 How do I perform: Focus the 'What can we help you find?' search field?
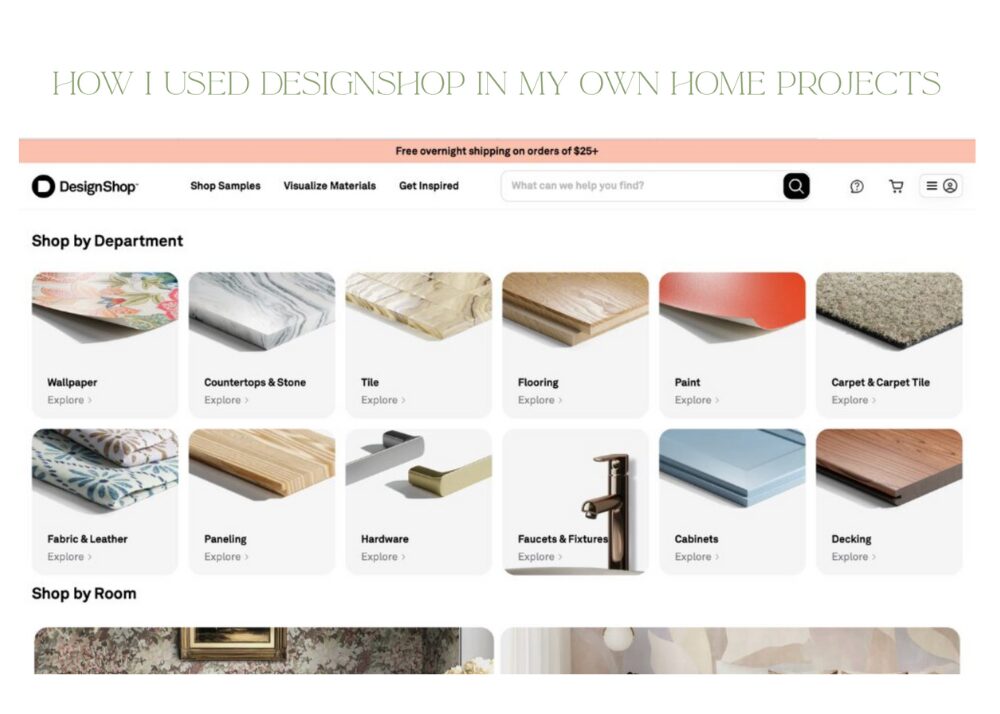coord(642,186)
